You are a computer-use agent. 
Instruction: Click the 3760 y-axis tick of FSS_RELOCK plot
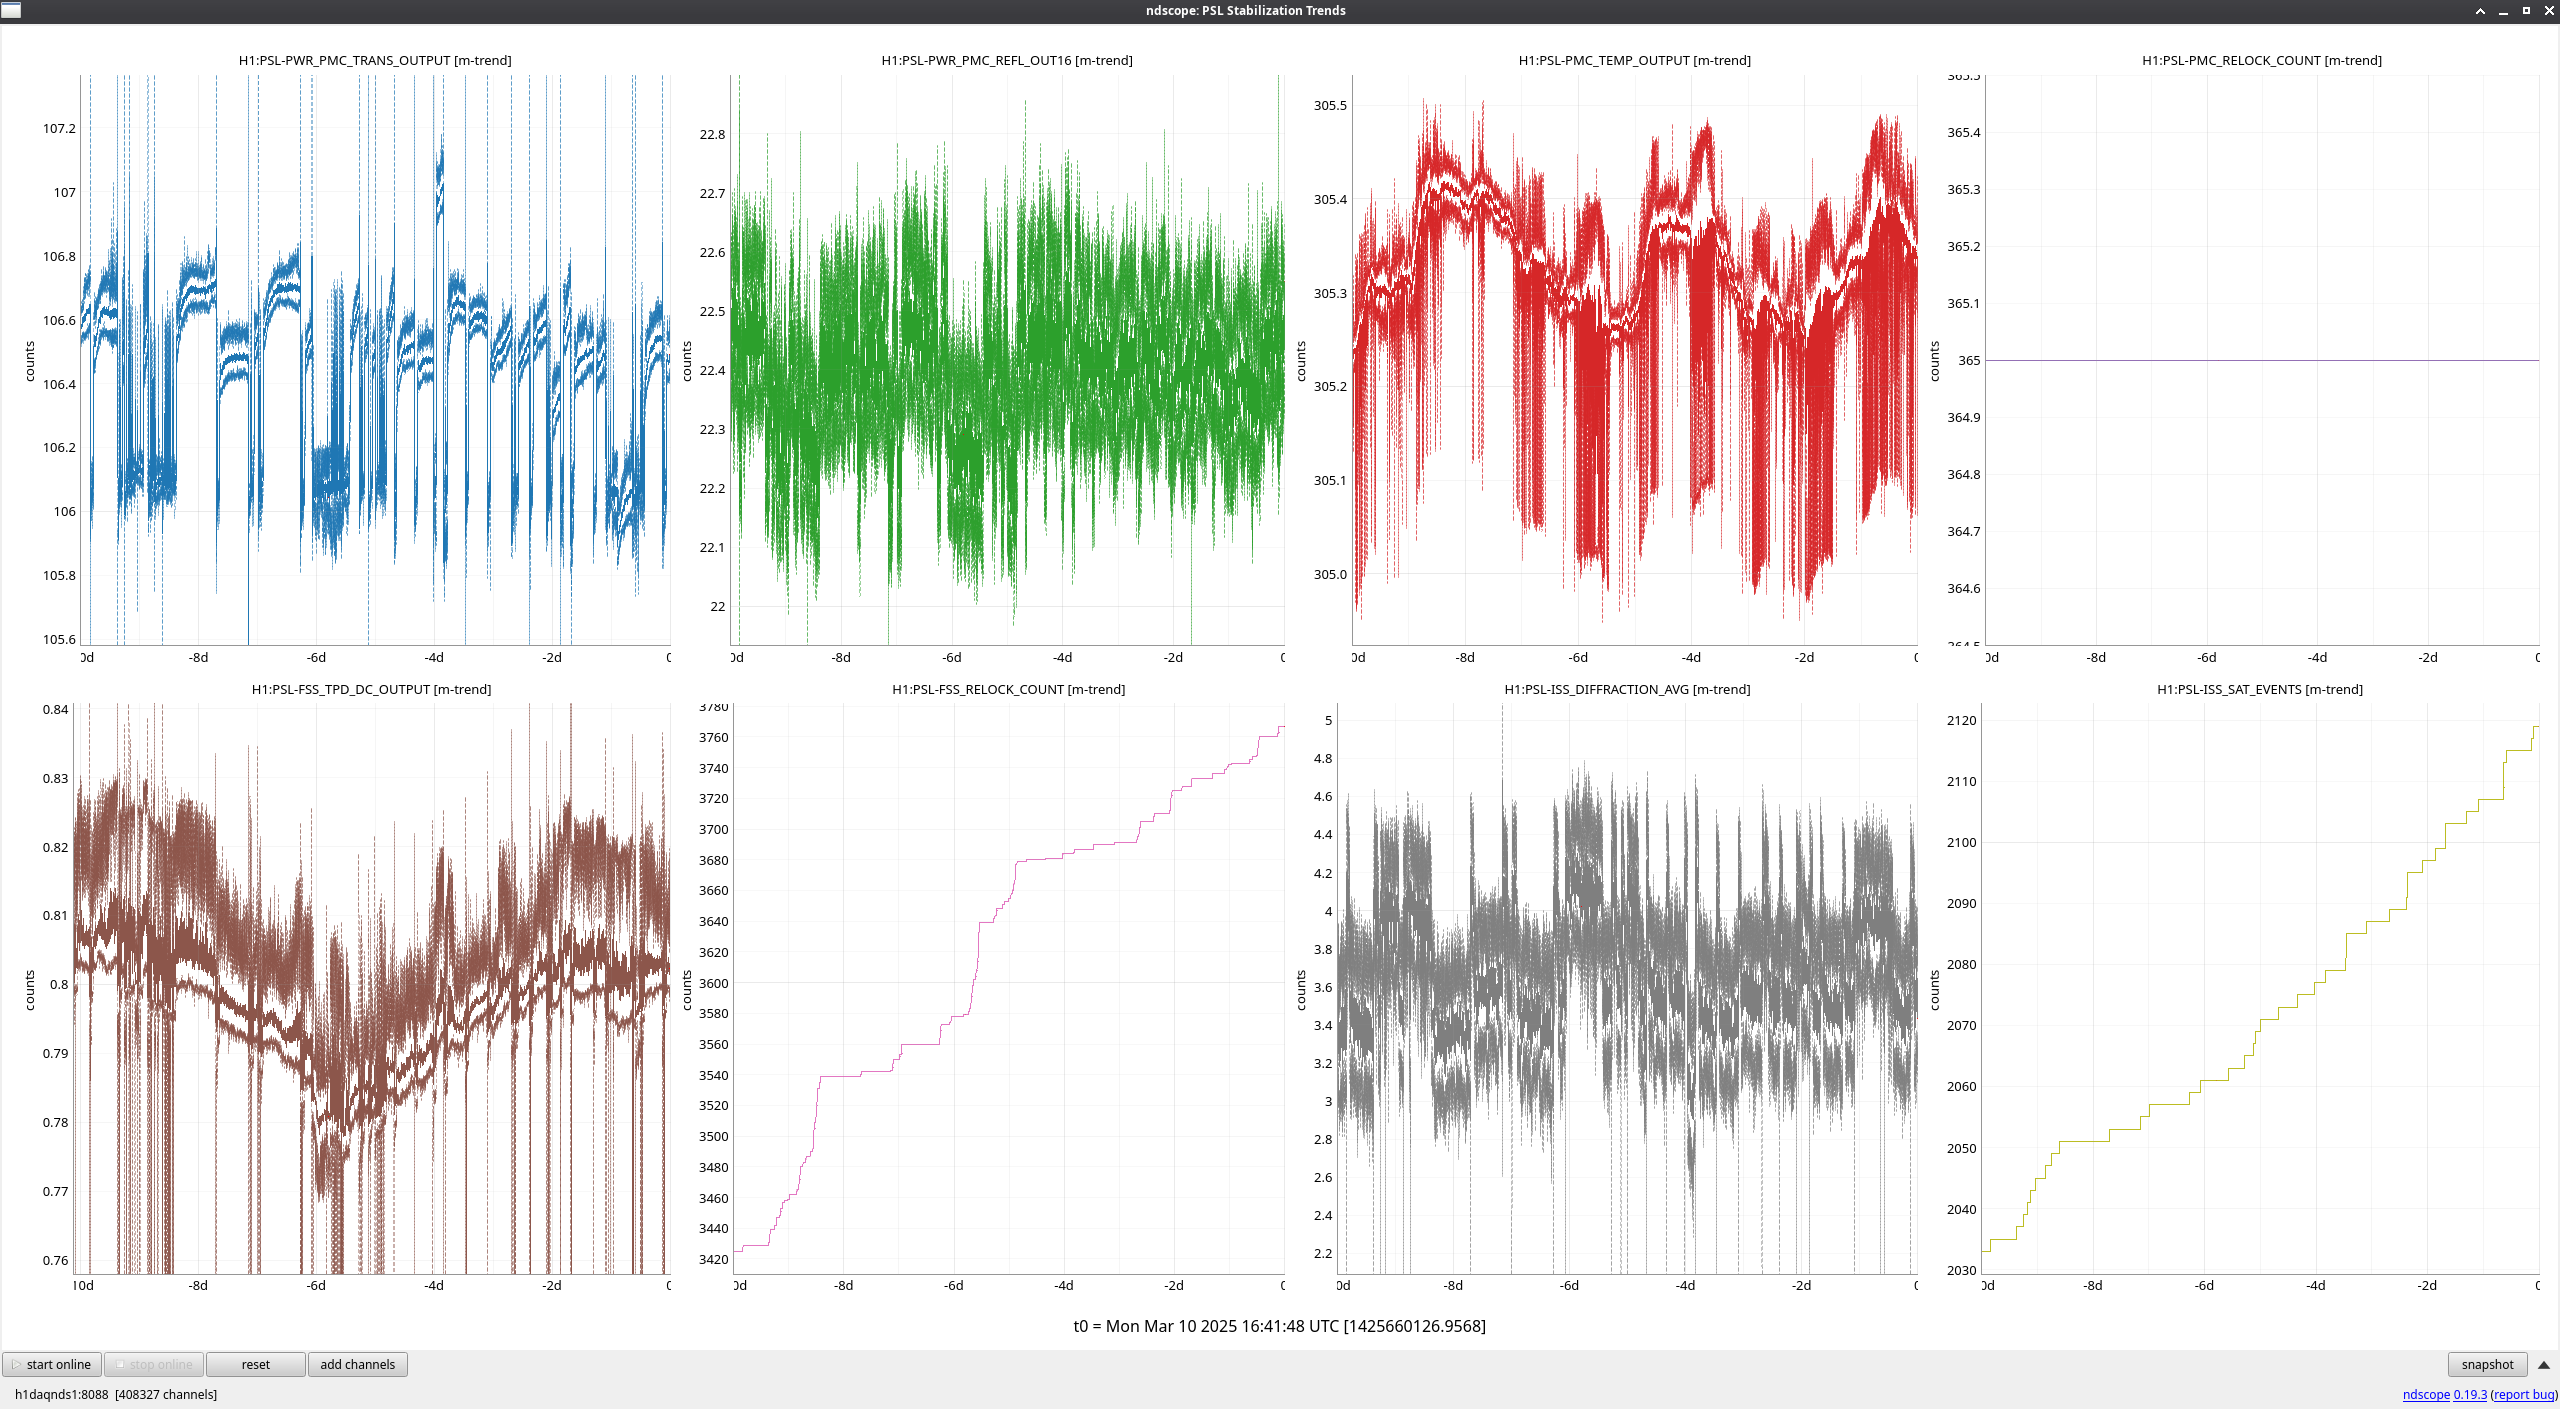point(713,737)
